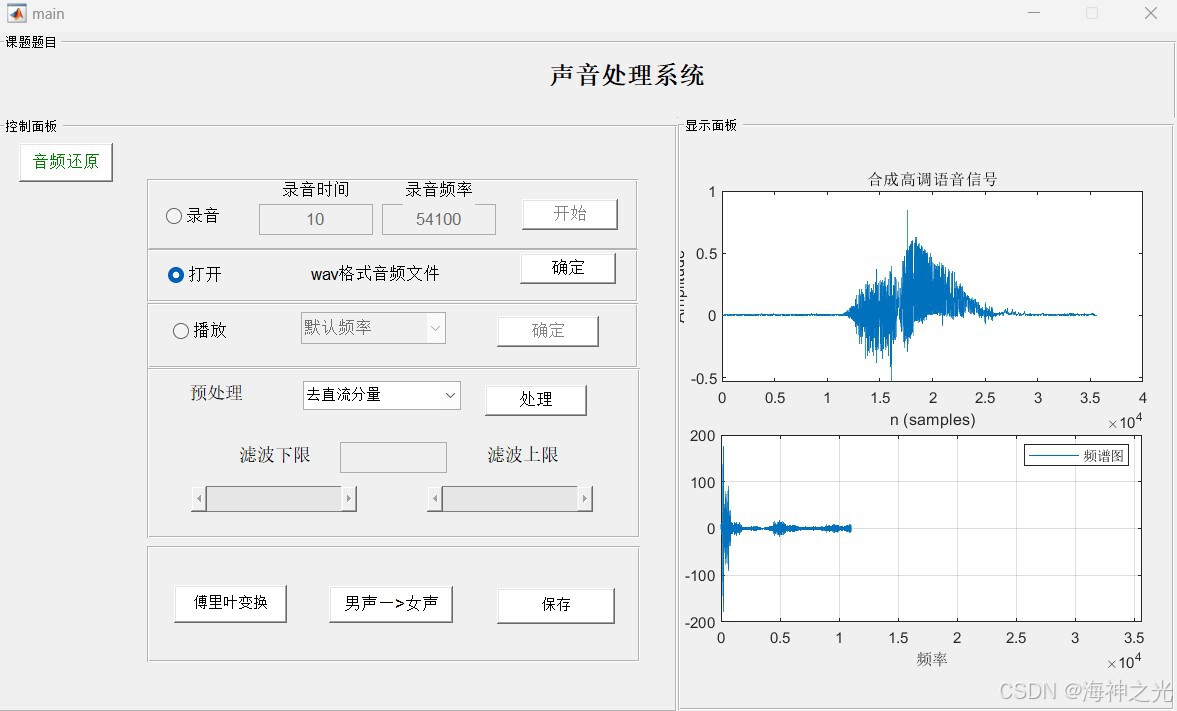The image size is (1177, 711).
Task: Click the 开始 recording button
Action: pyautogui.click(x=570, y=214)
